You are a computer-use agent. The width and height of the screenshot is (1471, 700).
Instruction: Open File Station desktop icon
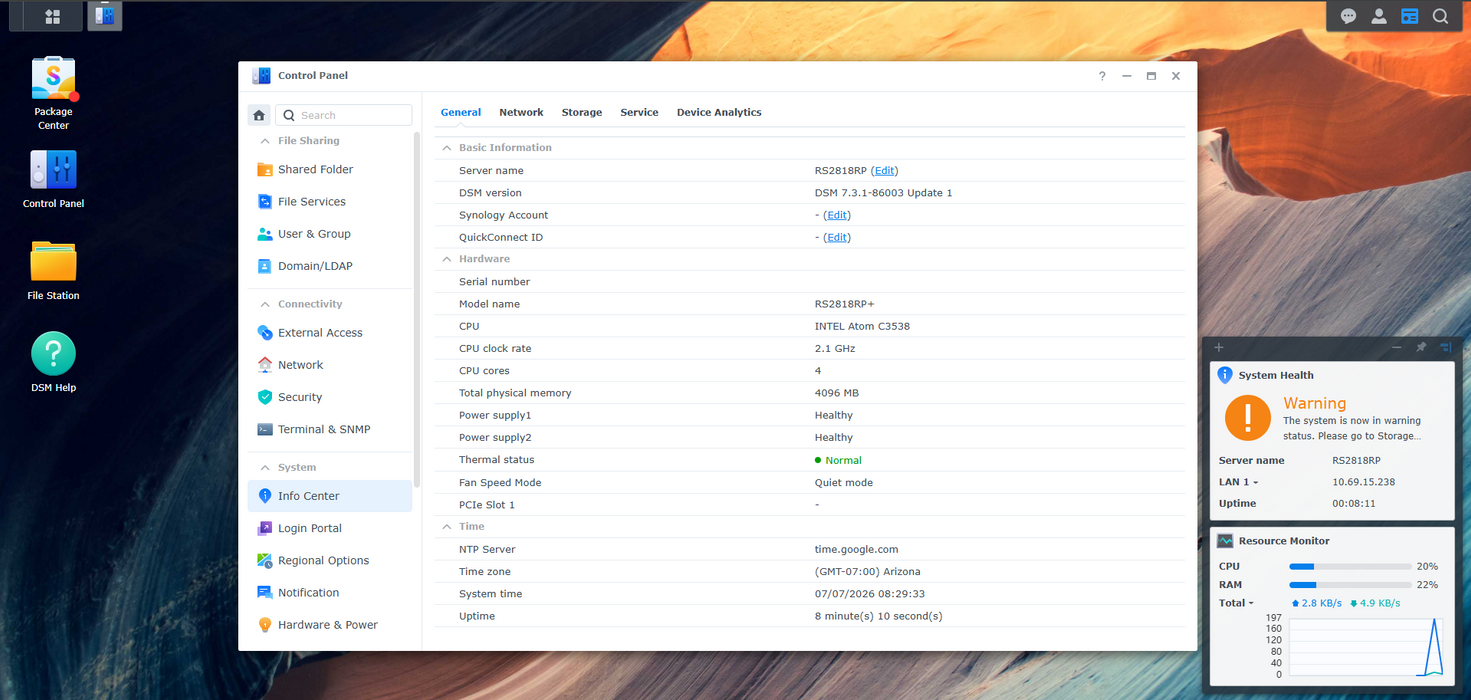(53, 269)
